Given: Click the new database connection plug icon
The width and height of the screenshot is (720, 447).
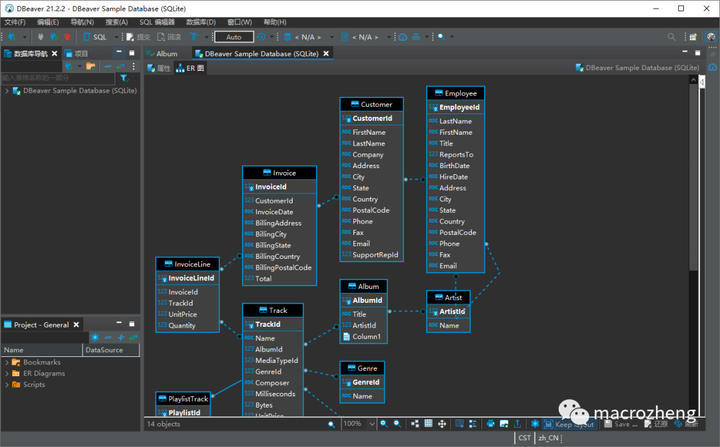Looking at the screenshot, I should point(11,37).
